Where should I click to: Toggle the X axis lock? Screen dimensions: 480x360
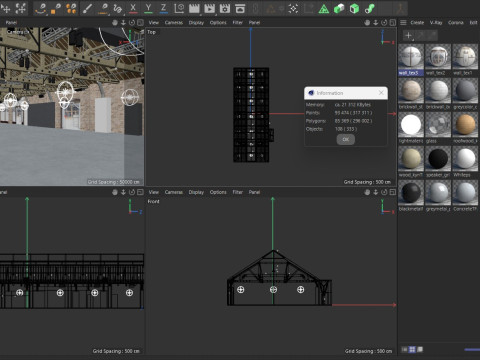(x=133, y=8)
